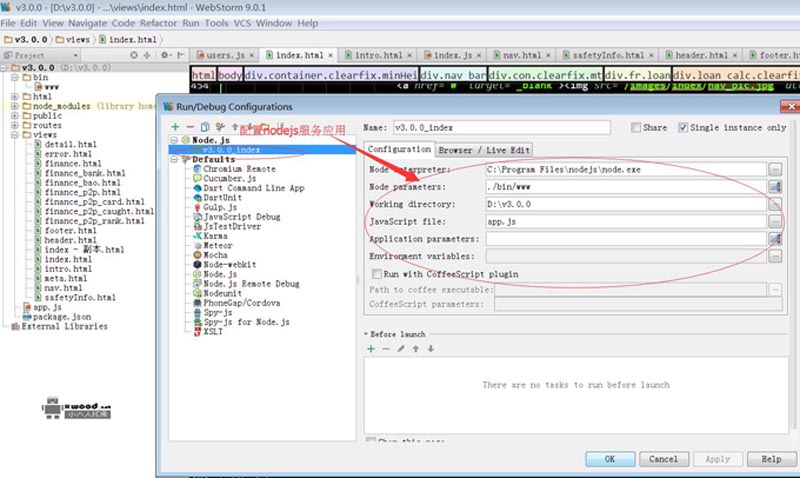The image size is (800, 478).
Task: Select Mocha default configuration
Action: click(210, 255)
